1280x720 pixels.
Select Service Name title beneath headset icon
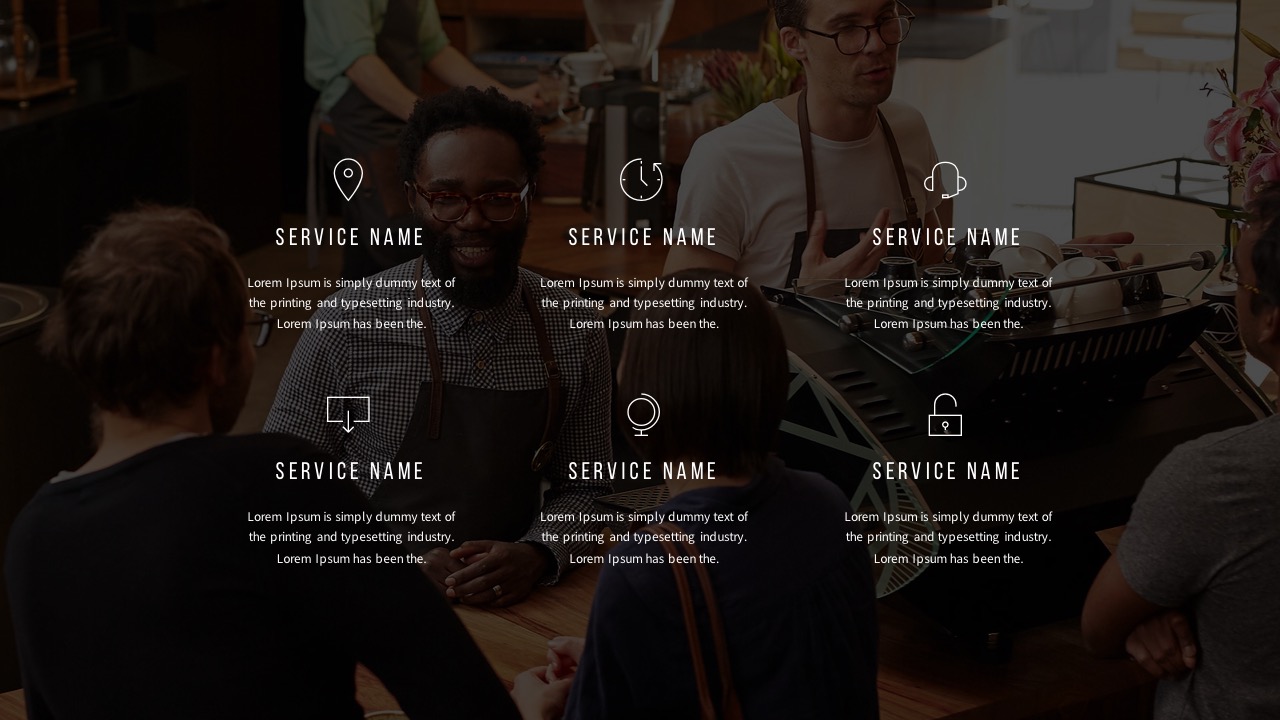click(947, 238)
